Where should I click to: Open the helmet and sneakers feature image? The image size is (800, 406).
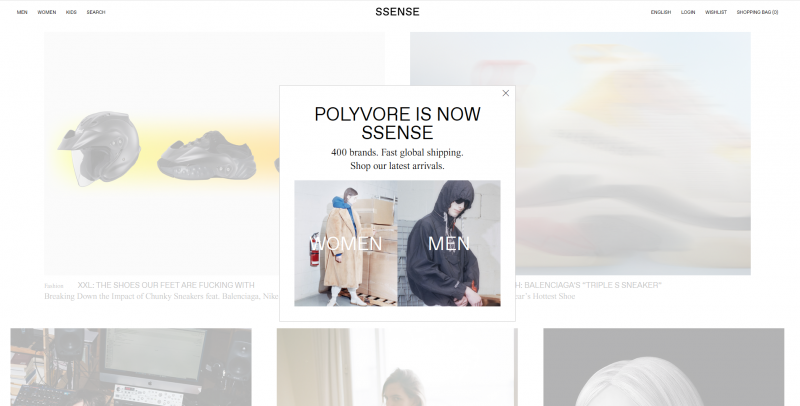(162, 154)
